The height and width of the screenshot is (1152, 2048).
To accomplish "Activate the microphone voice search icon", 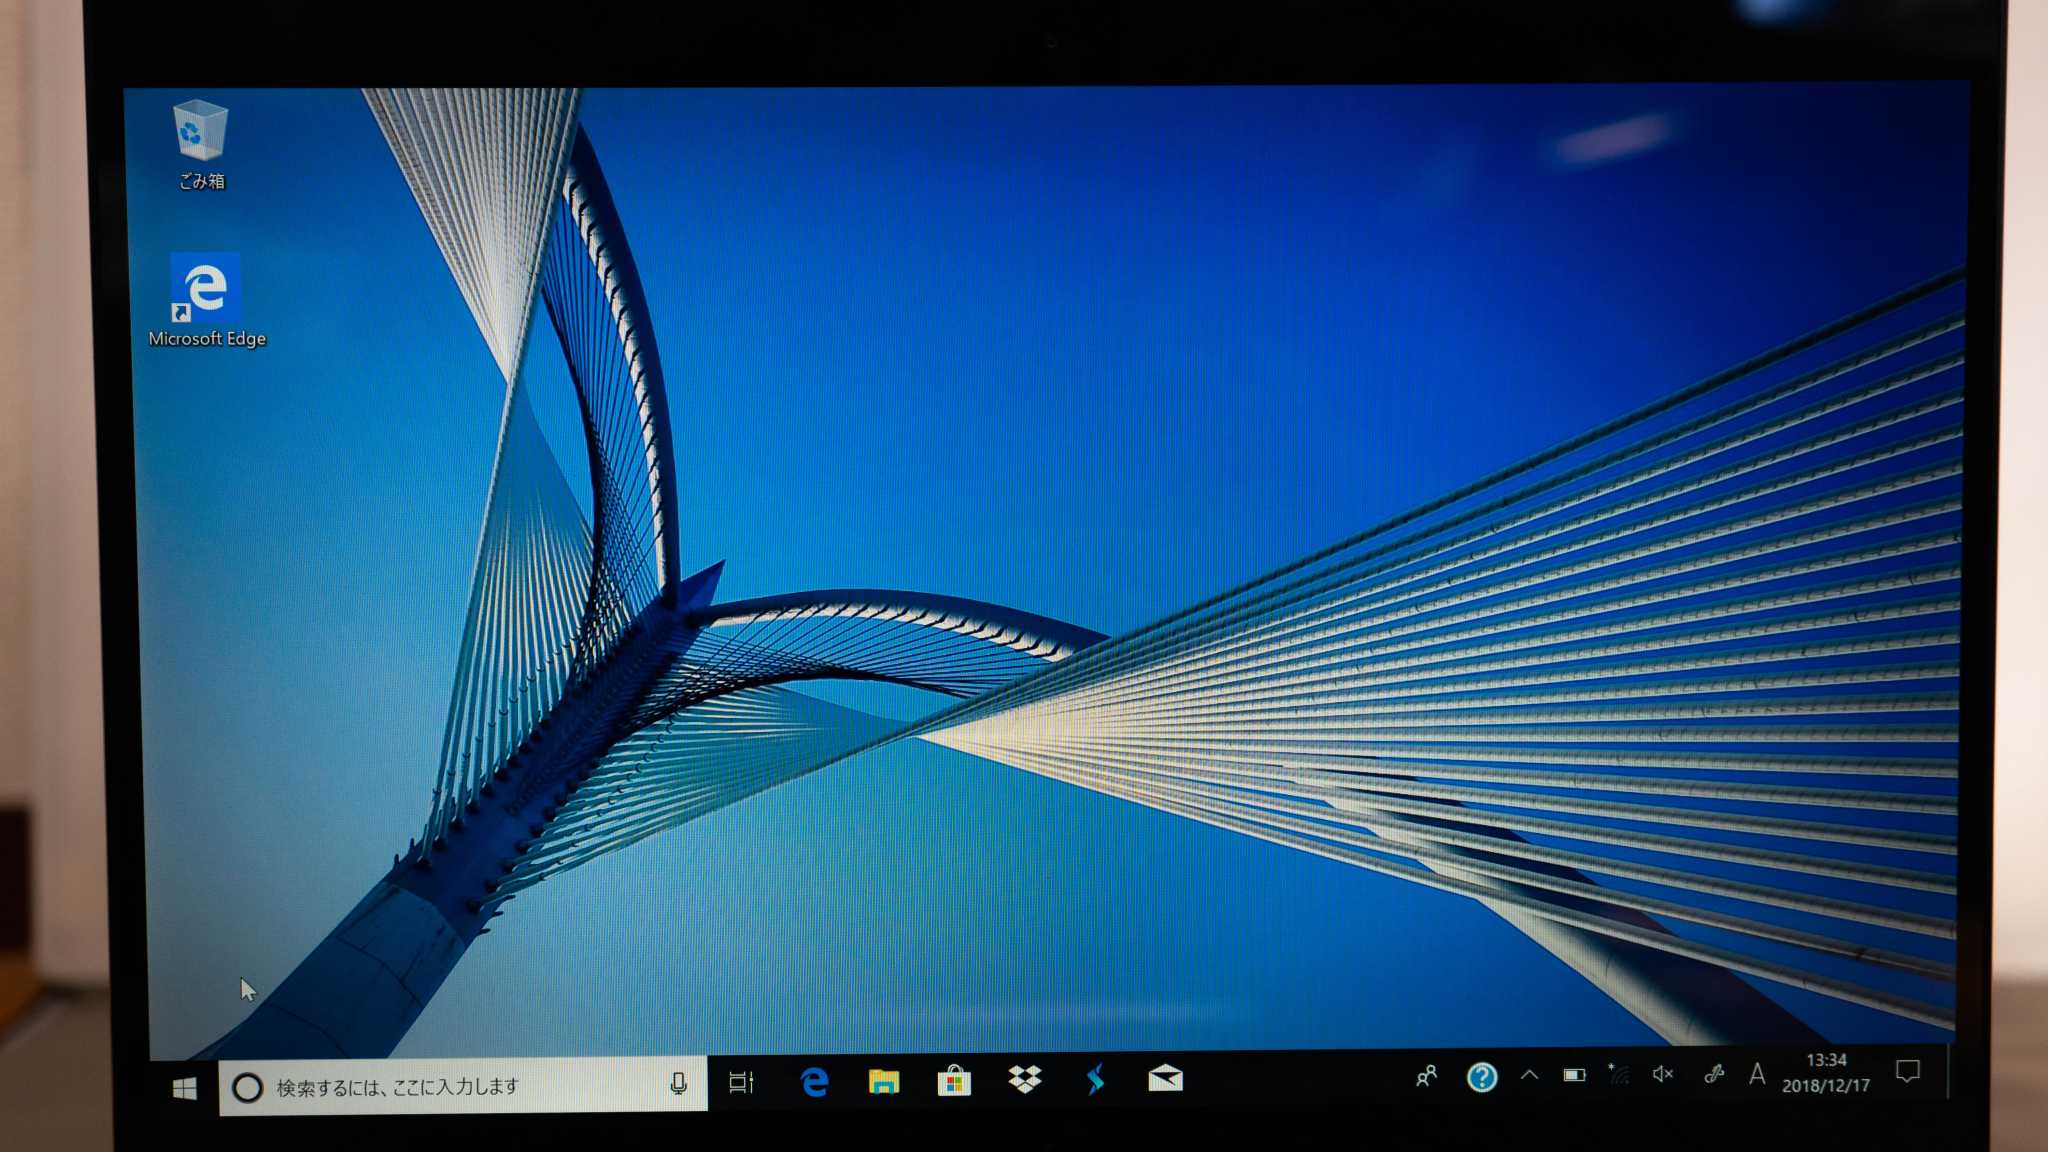I will pos(678,1084).
